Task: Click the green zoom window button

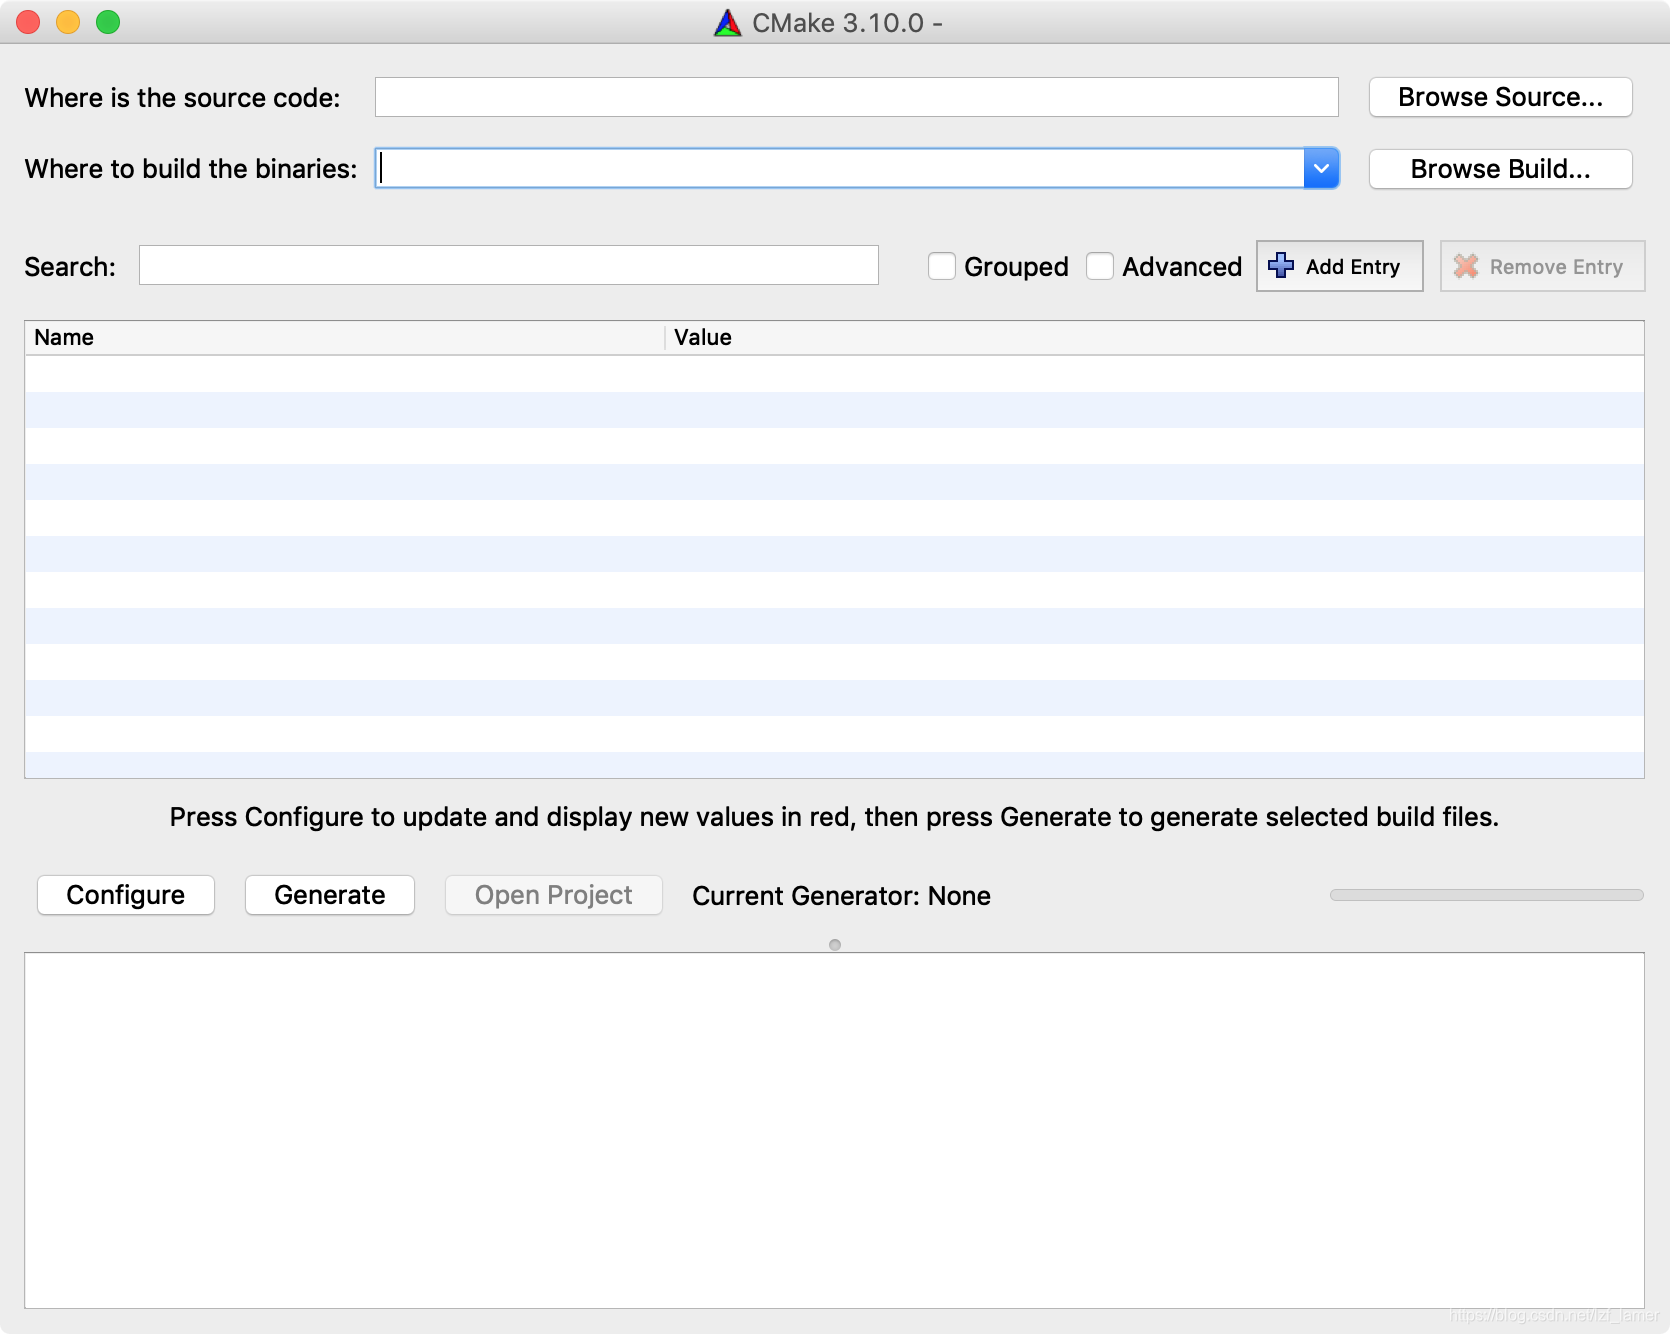Action: [108, 22]
